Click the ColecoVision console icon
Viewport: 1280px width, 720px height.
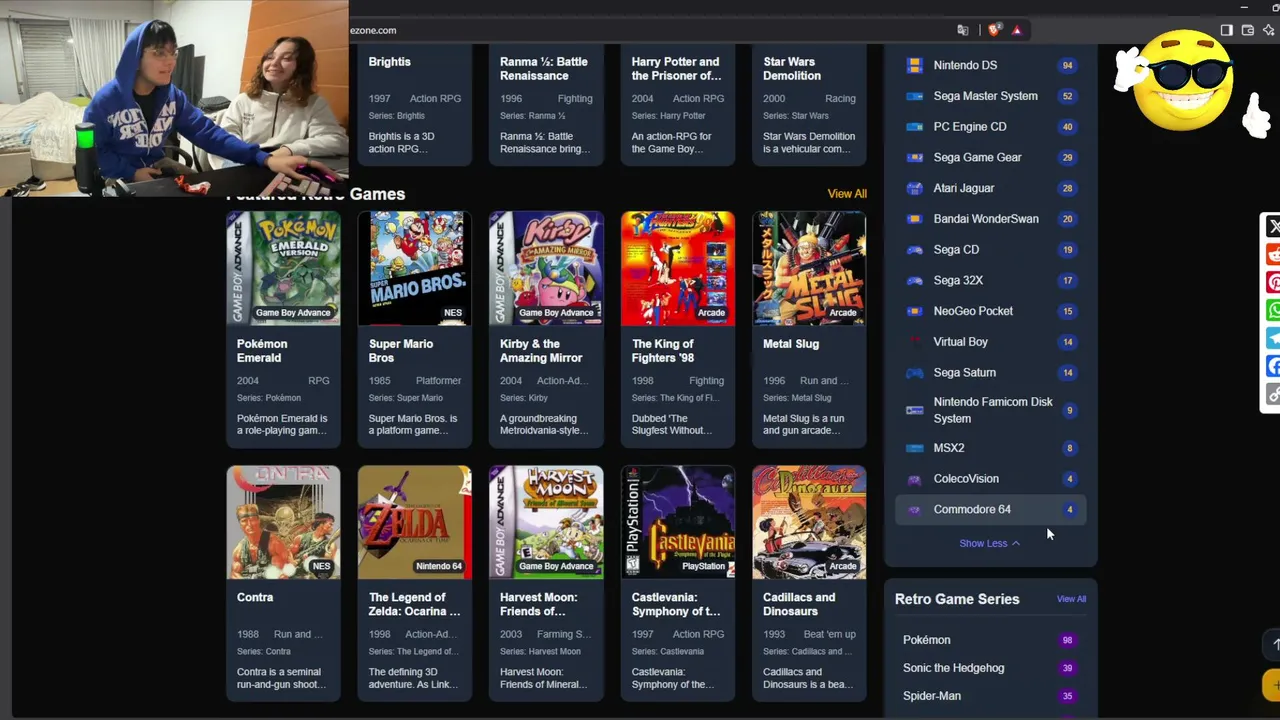tap(914, 479)
